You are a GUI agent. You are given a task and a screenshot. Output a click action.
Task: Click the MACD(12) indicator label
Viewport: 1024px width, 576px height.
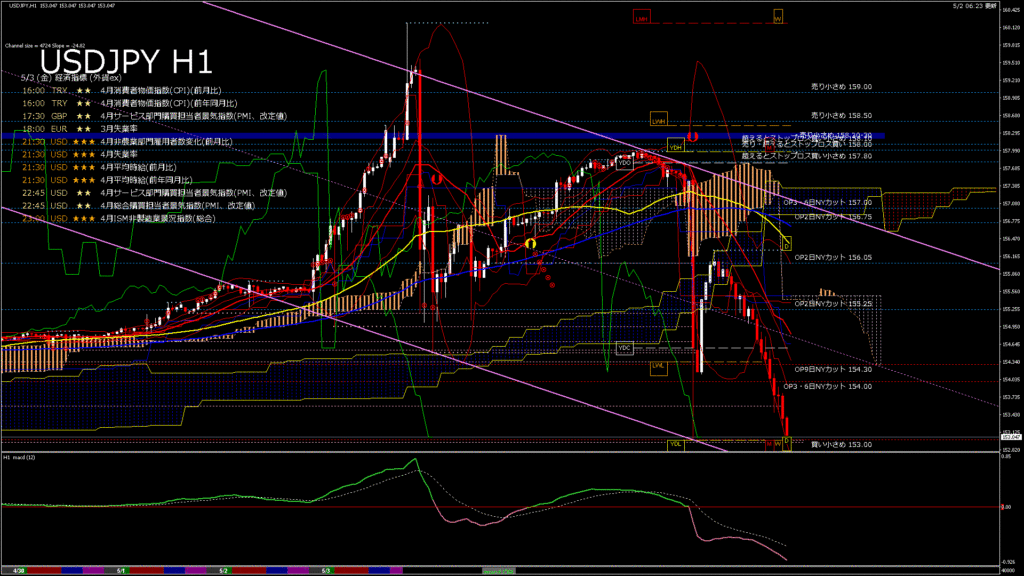[x=20, y=458]
